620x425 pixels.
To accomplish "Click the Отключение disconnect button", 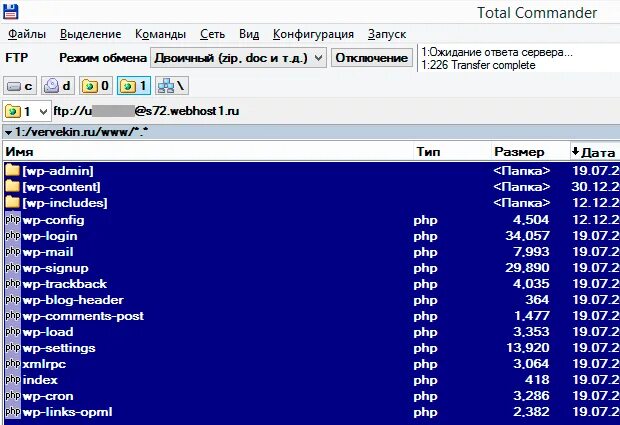I will pyautogui.click(x=372, y=58).
